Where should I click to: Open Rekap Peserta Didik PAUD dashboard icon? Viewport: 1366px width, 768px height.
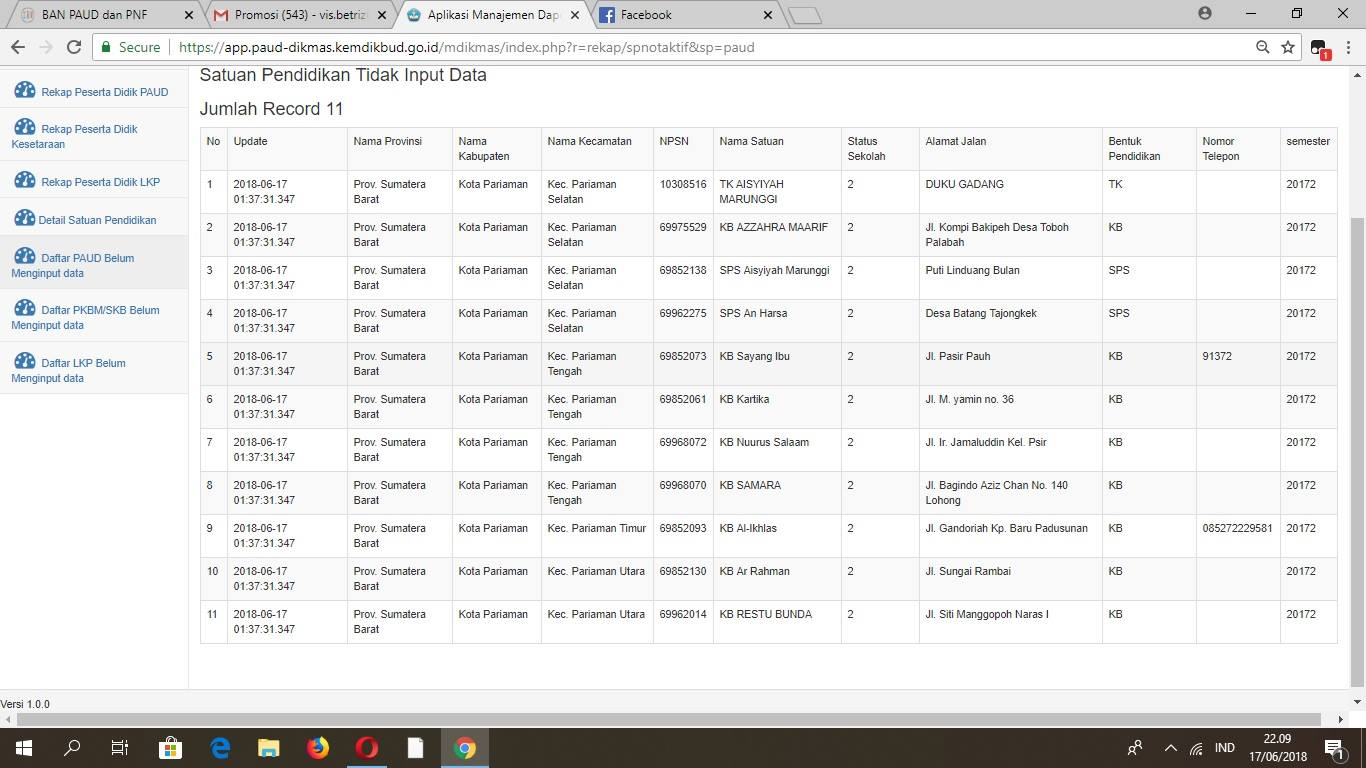click(x=24, y=90)
